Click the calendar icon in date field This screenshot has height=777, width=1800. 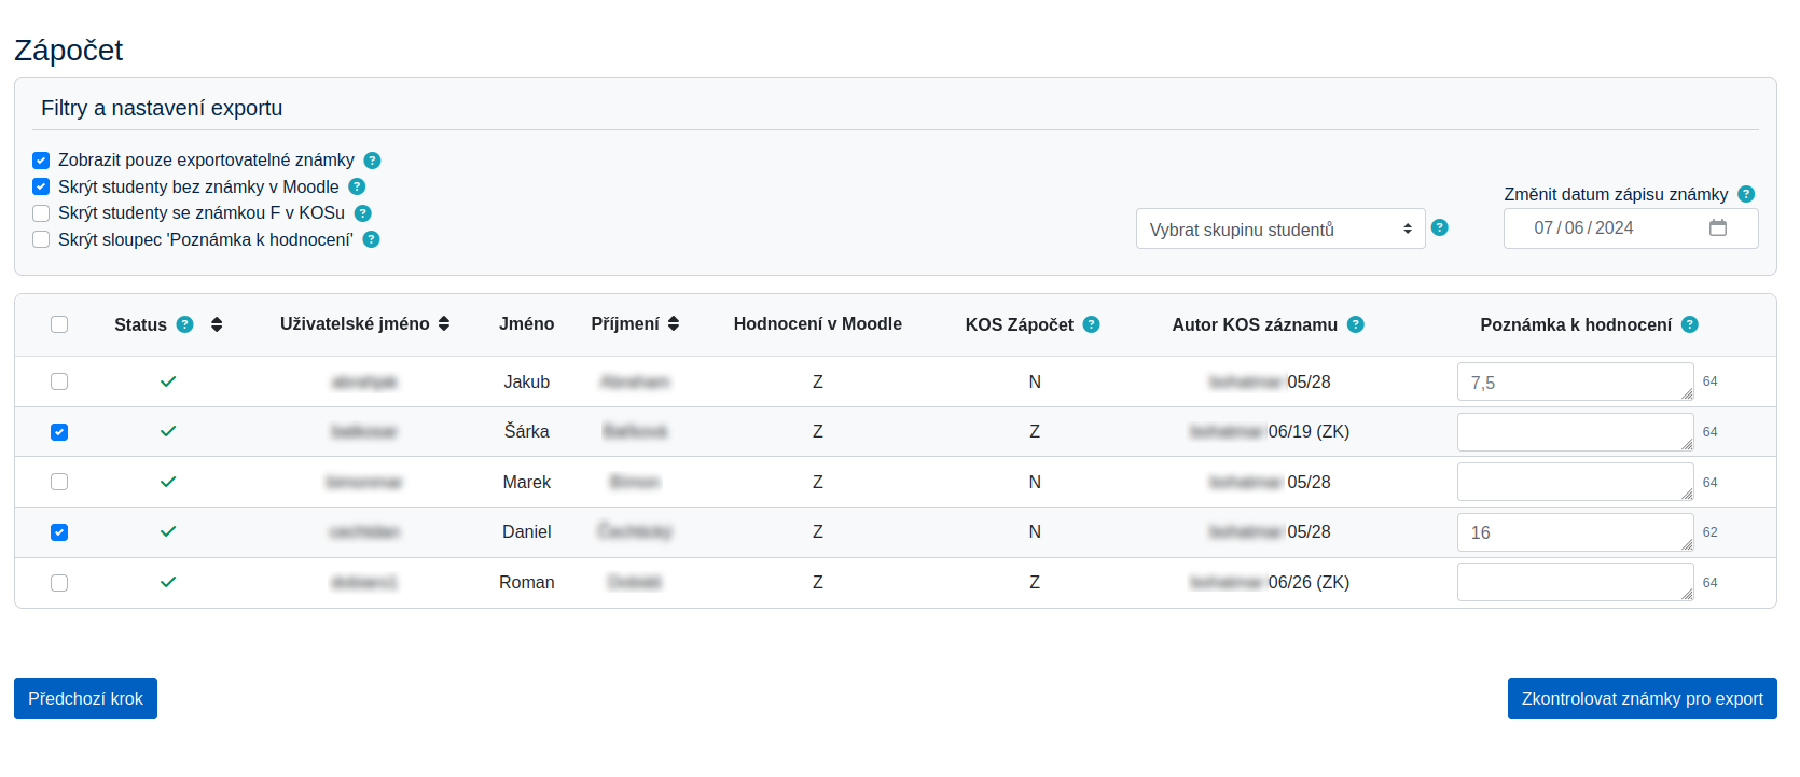point(1718,228)
